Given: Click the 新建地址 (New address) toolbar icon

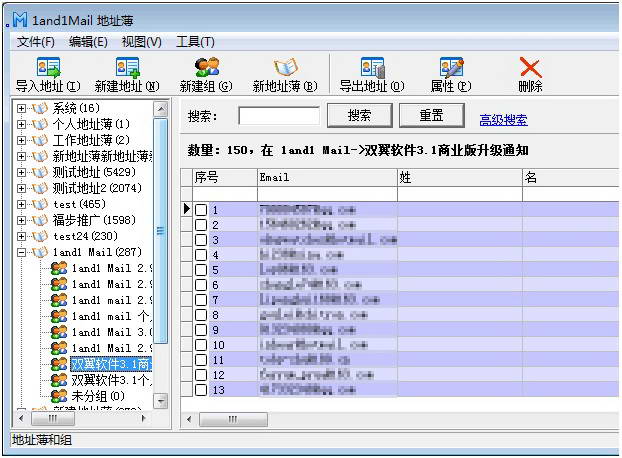Looking at the screenshot, I should coord(127,67).
